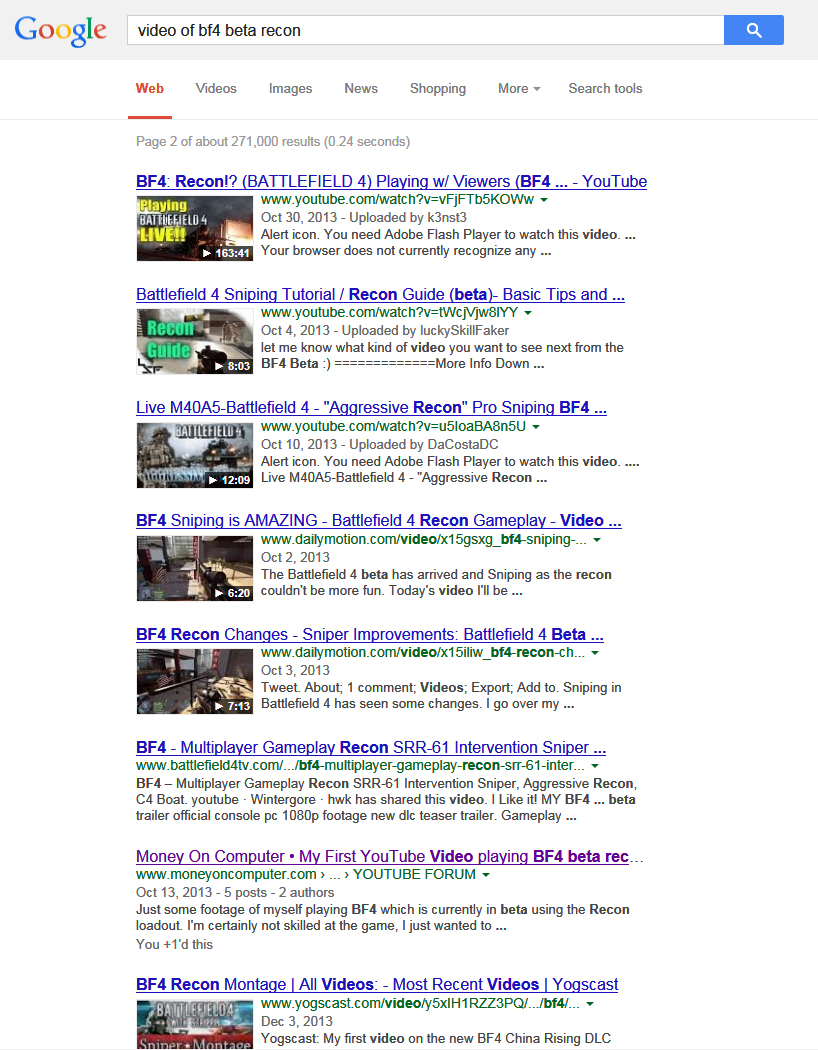Expand dropdown arrow next to youtube.com/watch?v=vFjFTb5KOWw
Image resolution: width=818 pixels, height=1050 pixels.
point(544,200)
